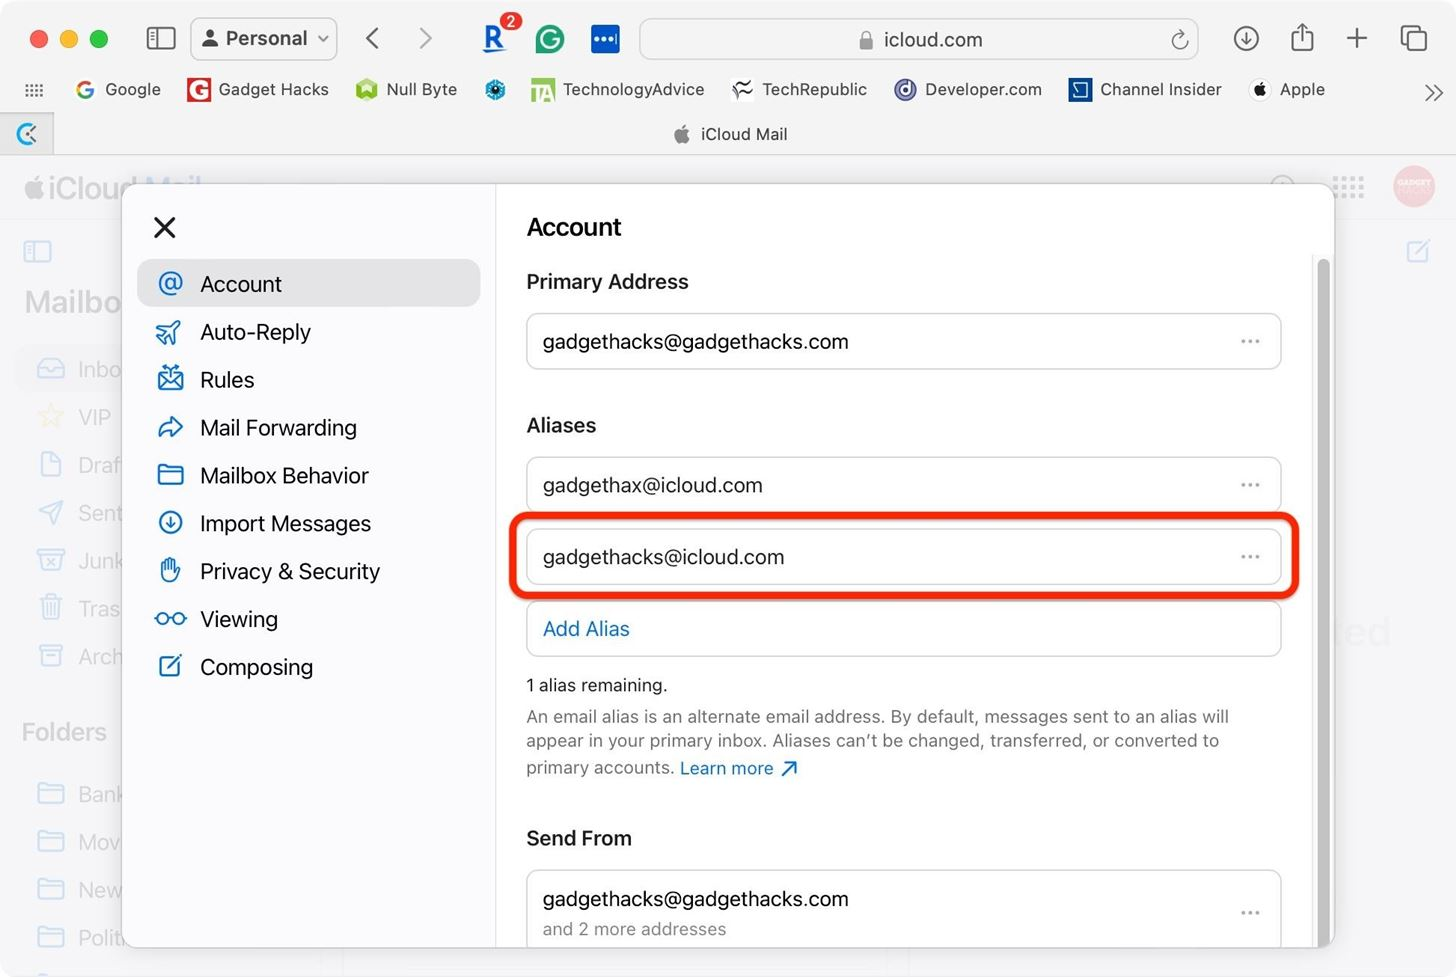Open Composing settings pencil icon
1456x977 pixels.
tap(170, 666)
